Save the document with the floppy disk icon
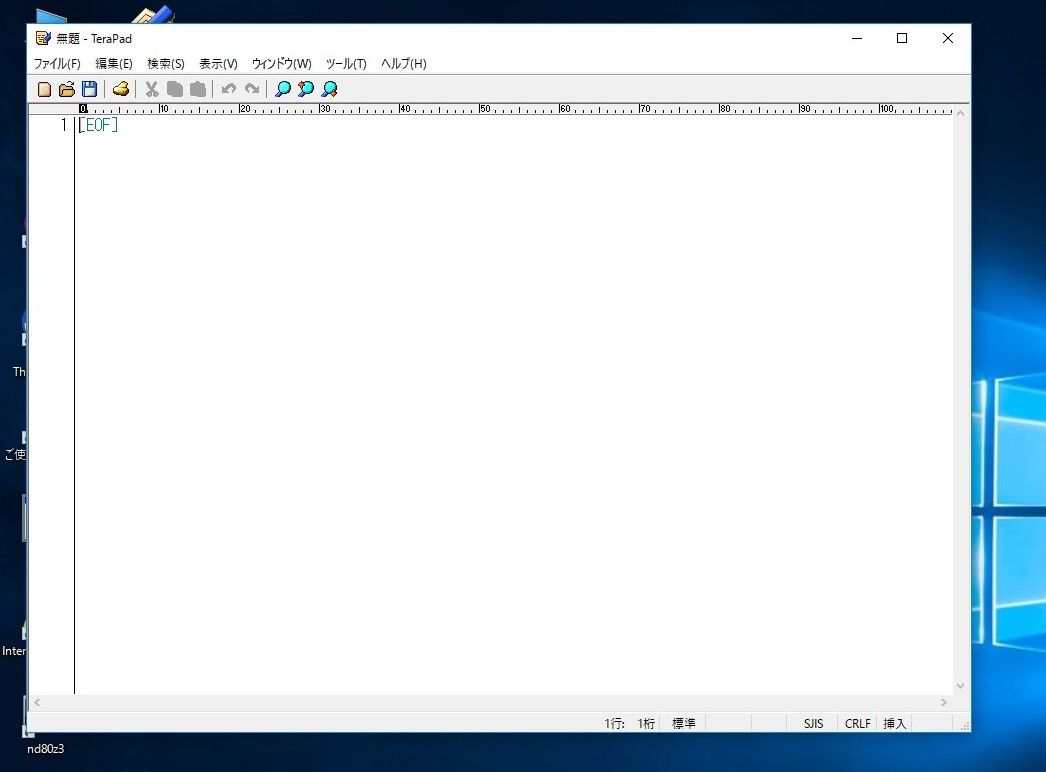Viewport: 1046px width, 772px height. pyautogui.click(x=89, y=89)
